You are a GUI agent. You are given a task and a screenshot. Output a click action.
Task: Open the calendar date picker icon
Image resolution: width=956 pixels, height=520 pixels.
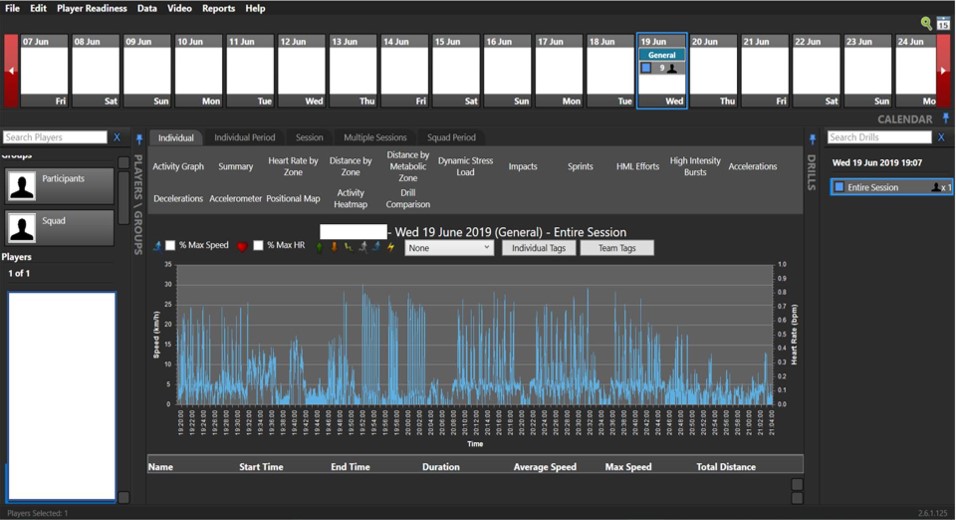click(x=943, y=23)
